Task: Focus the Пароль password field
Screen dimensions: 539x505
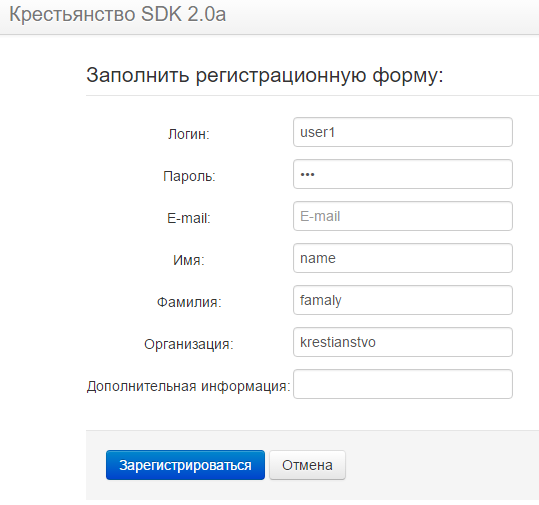Action: click(403, 174)
